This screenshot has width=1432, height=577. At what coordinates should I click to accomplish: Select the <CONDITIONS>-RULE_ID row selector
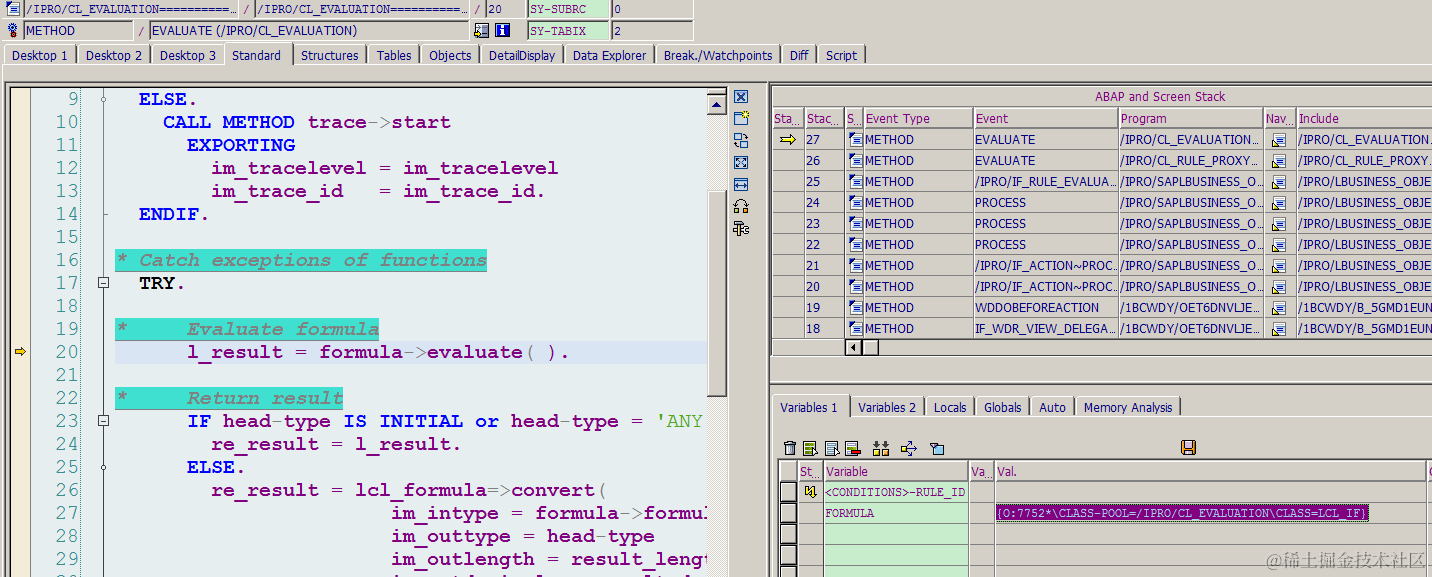(x=788, y=492)
